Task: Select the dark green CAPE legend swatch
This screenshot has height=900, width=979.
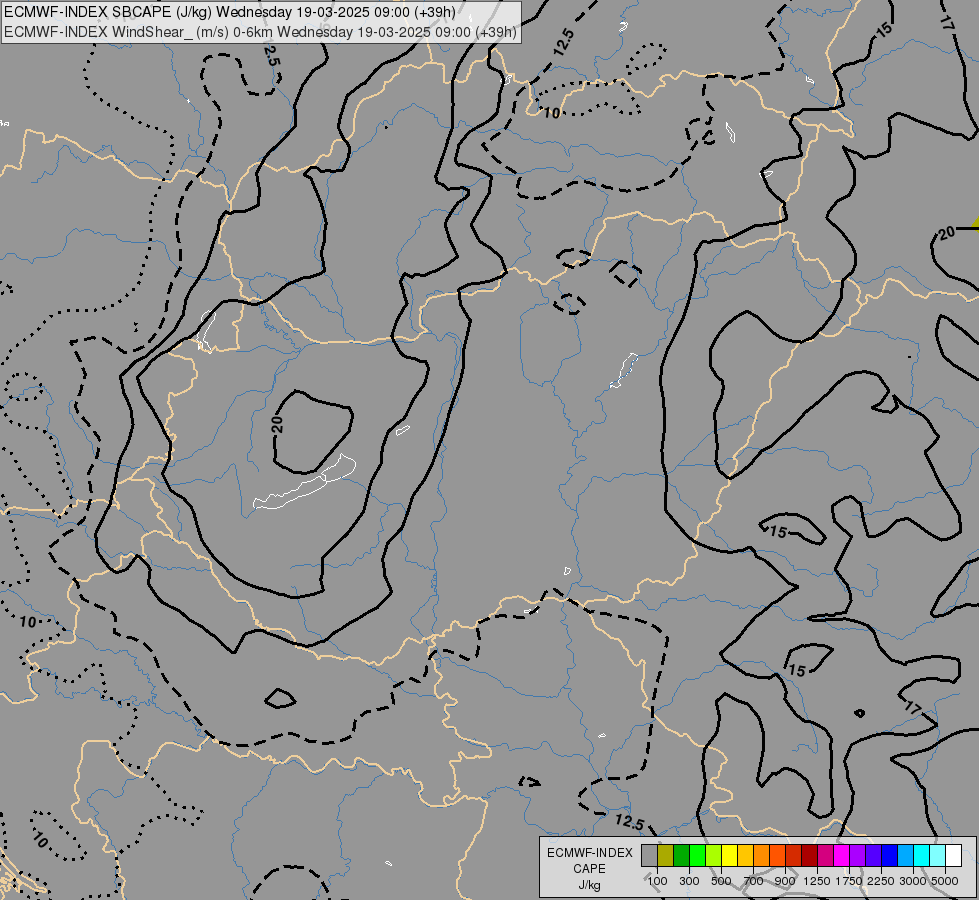Action: click(x=681, y=856)
